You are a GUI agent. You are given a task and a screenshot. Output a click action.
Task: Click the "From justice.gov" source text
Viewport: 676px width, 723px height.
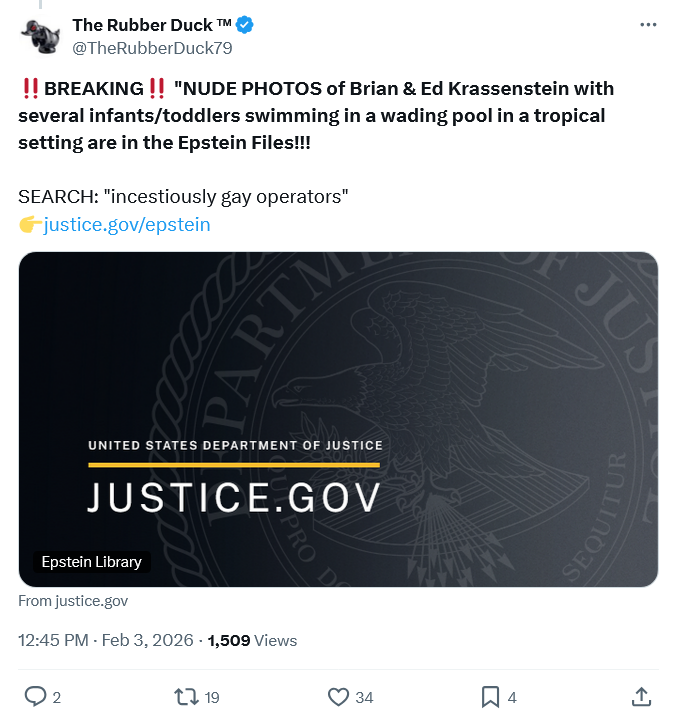pyautogui.click(x=73, y=601)
